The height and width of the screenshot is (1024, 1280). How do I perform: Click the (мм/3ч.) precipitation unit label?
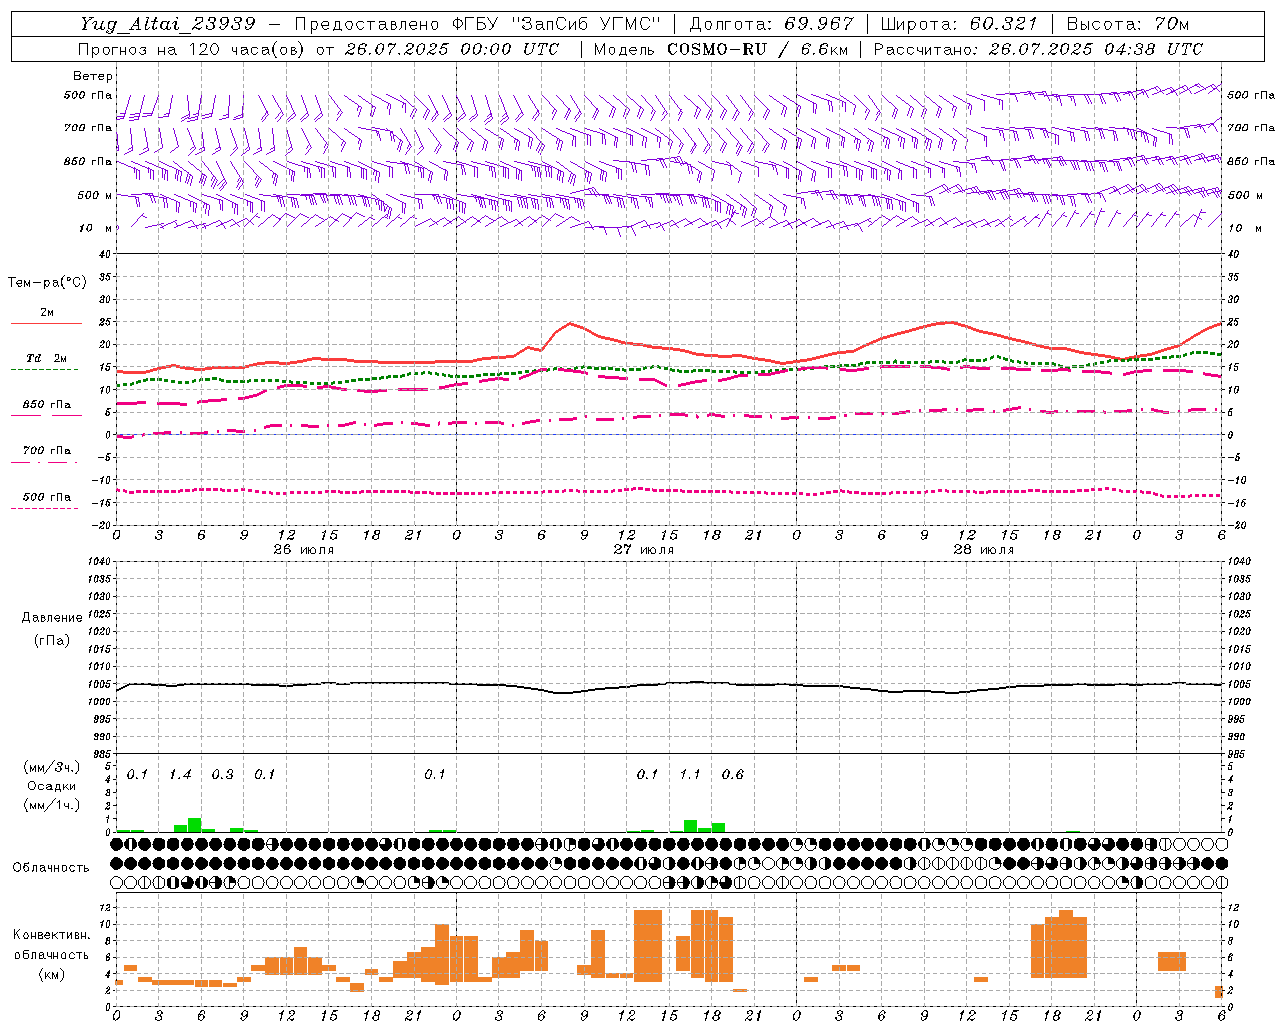[x=52, y=767]
